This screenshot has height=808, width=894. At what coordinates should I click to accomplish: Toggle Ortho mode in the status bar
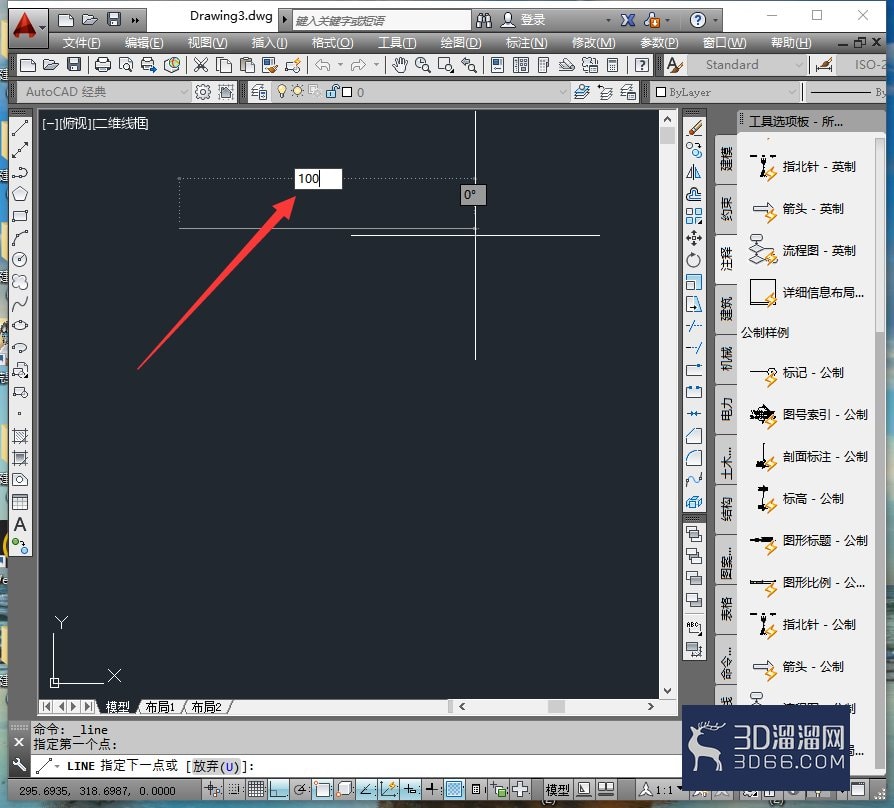(278, 790)
